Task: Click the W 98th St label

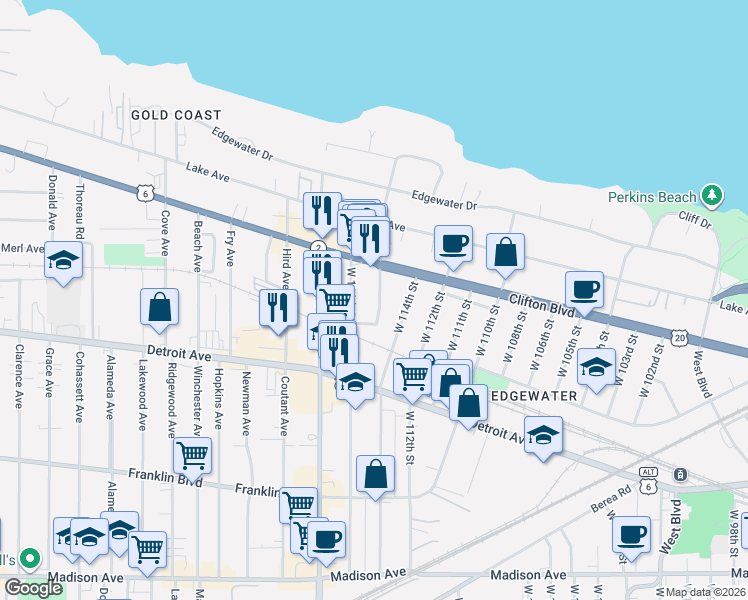Action: coord(734,533)
